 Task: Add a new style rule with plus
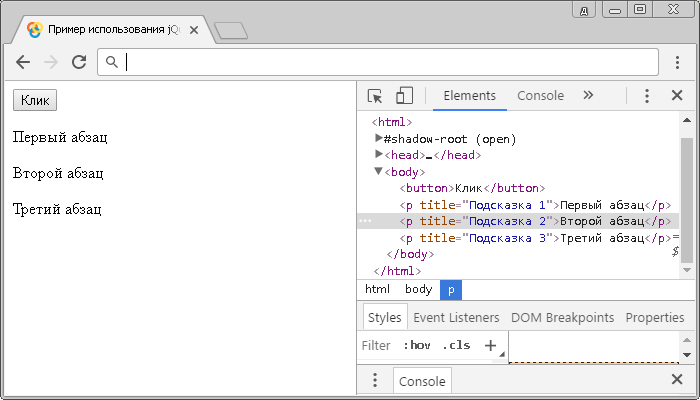tap(490, 345)
